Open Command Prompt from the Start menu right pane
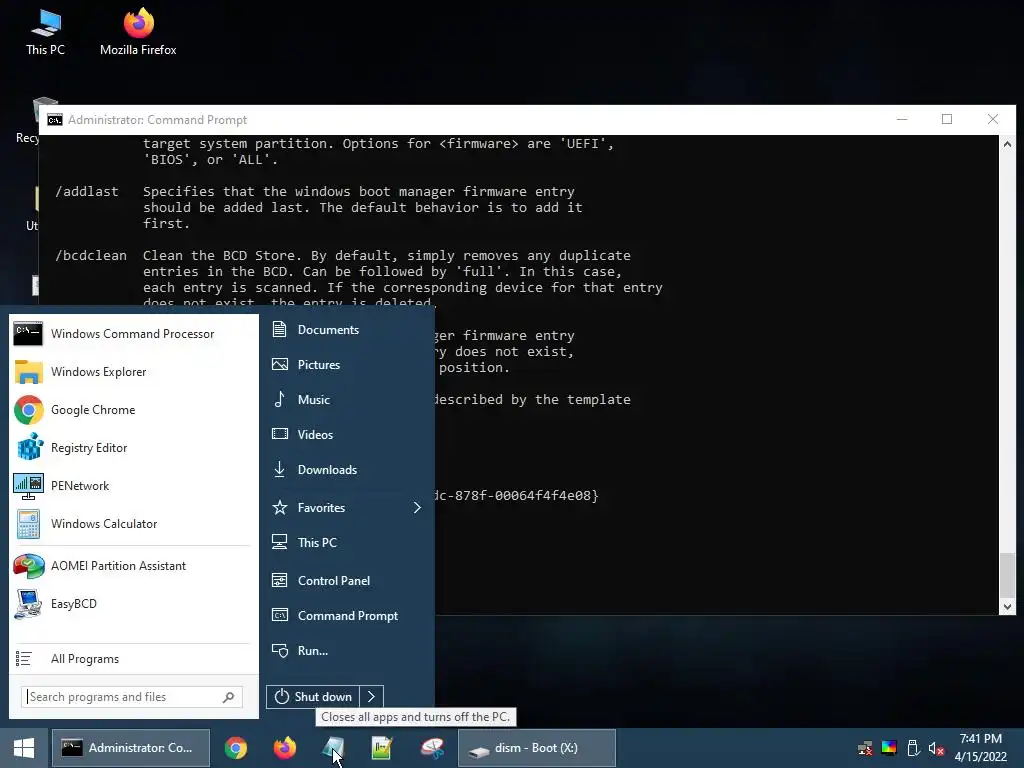Image resolution: width=1024 pixels, height=768 pixels. pos(347,616)
